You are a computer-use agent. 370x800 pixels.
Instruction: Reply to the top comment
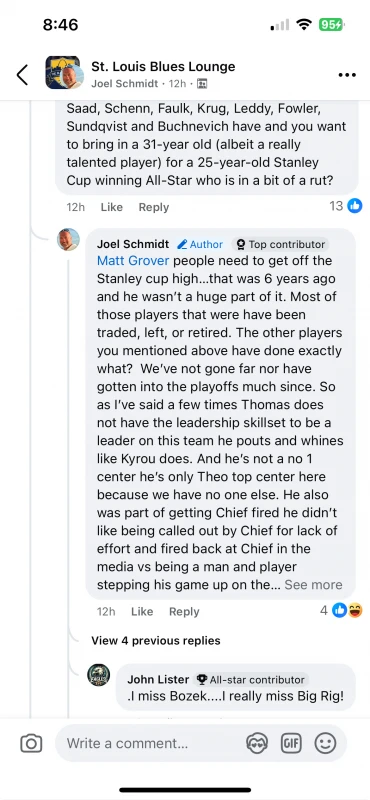tap(154, 207)
